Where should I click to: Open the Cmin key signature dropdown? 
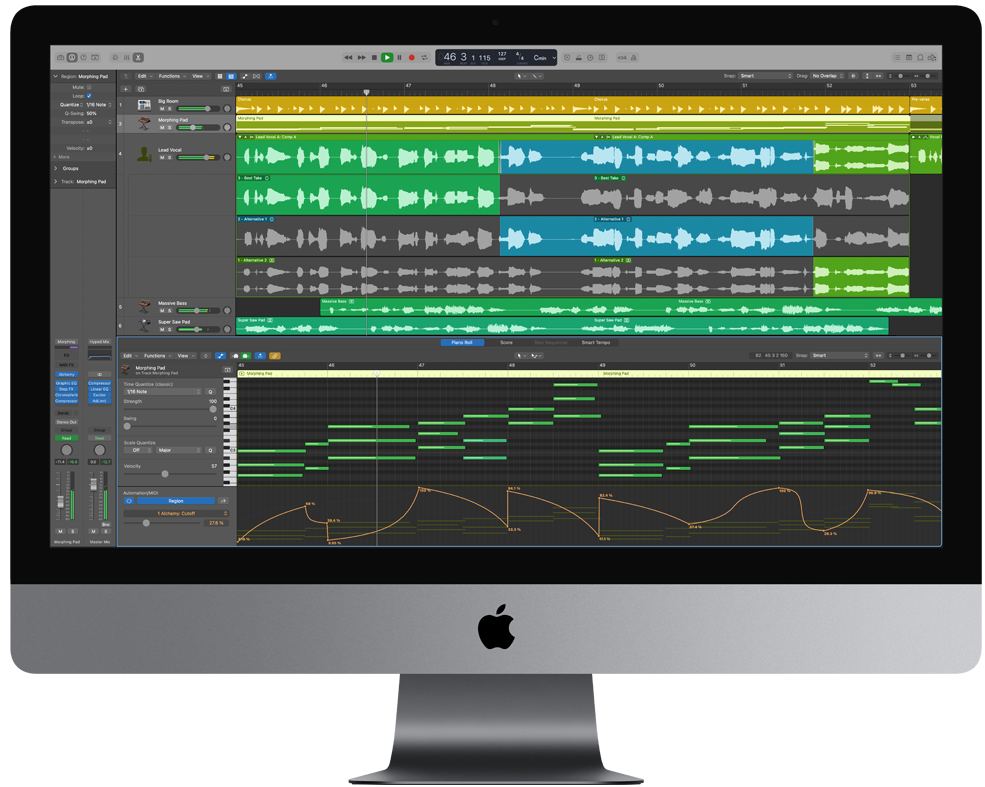click(544, 58)
